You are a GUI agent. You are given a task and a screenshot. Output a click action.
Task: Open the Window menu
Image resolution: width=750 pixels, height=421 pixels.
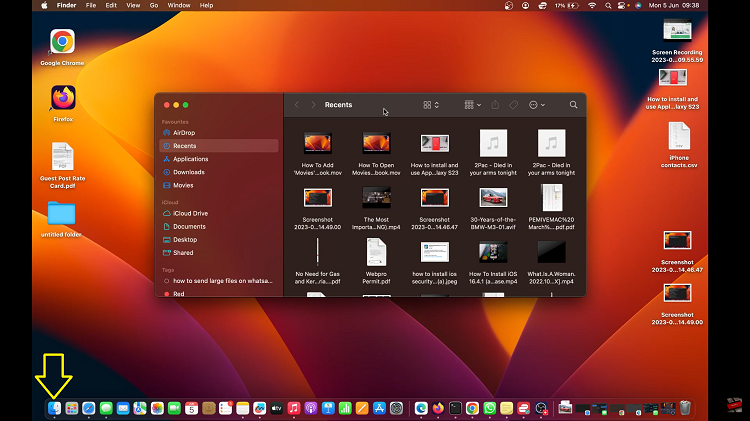pyautogui.click(x=179, y=5)
